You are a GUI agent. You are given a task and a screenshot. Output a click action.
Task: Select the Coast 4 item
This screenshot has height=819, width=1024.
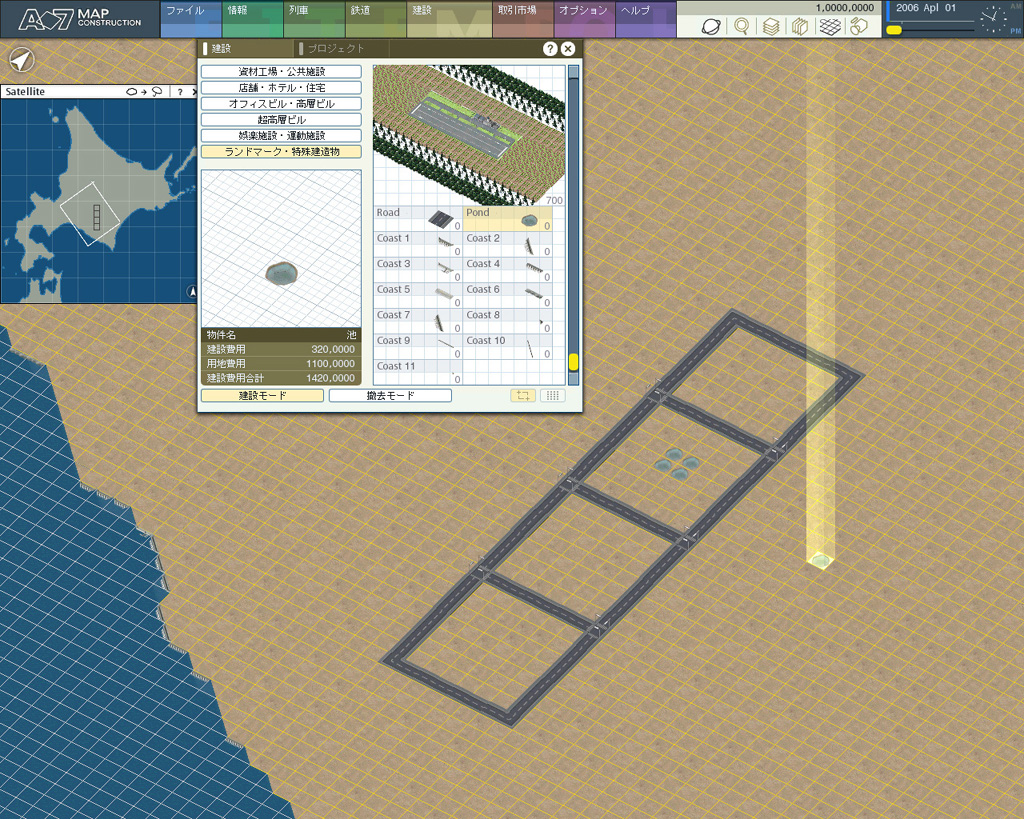(507, 270)
